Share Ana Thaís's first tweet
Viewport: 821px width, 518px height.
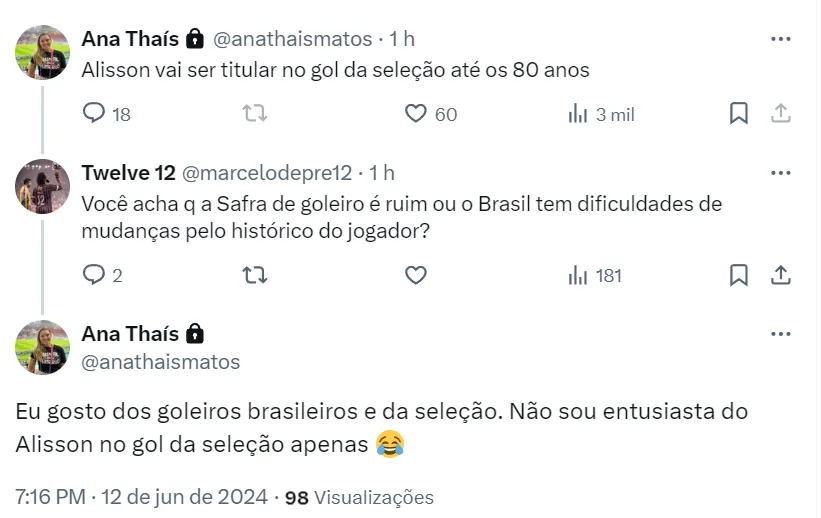(781, 114)
